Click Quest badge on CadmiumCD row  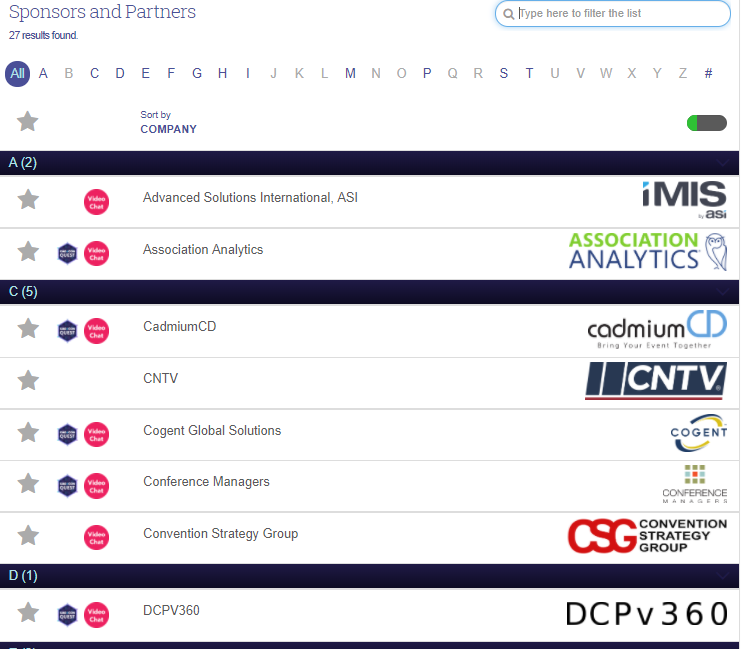click(67, 331)
